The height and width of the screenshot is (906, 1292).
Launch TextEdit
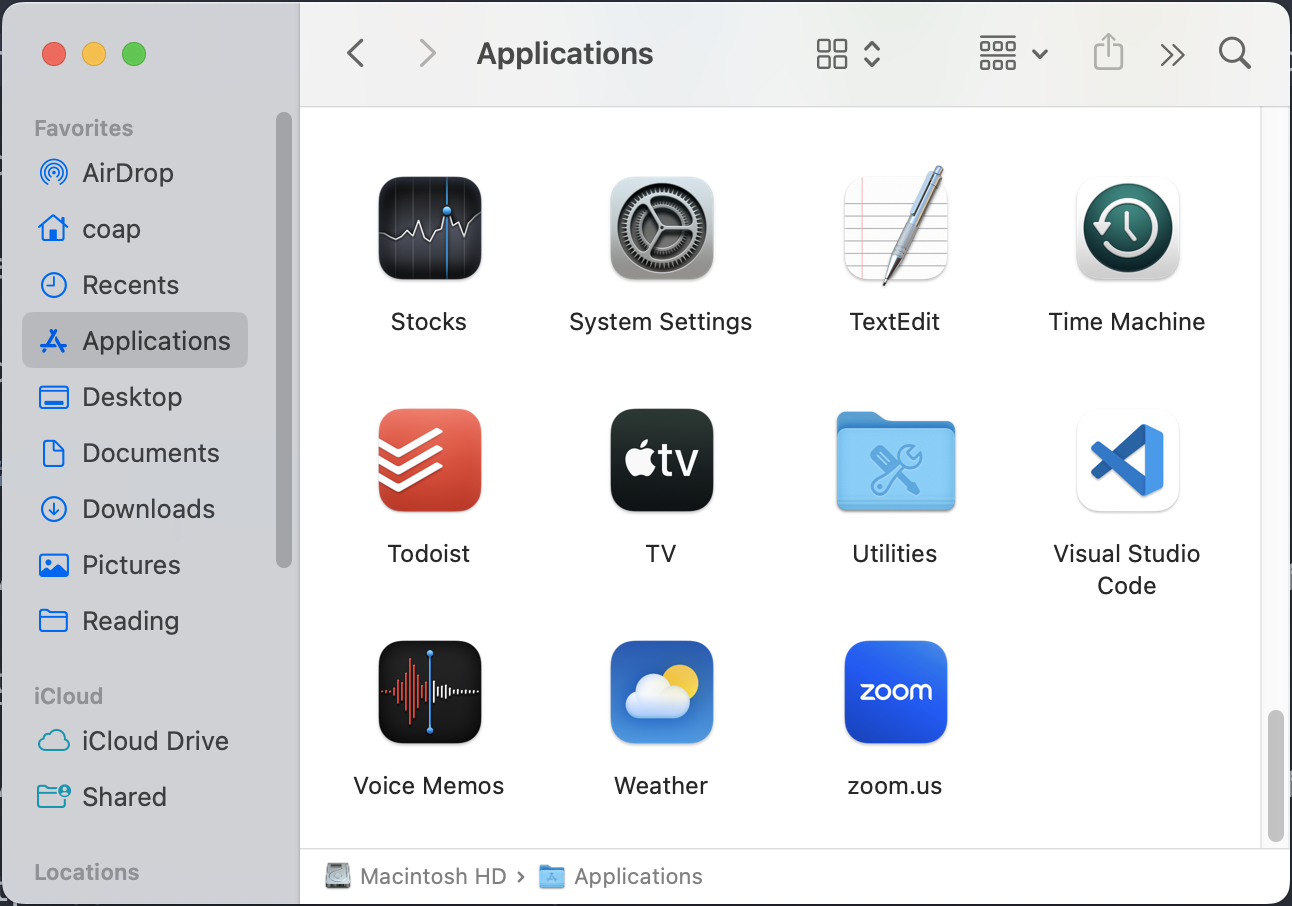pyautogui.click(x=895, y=228)
